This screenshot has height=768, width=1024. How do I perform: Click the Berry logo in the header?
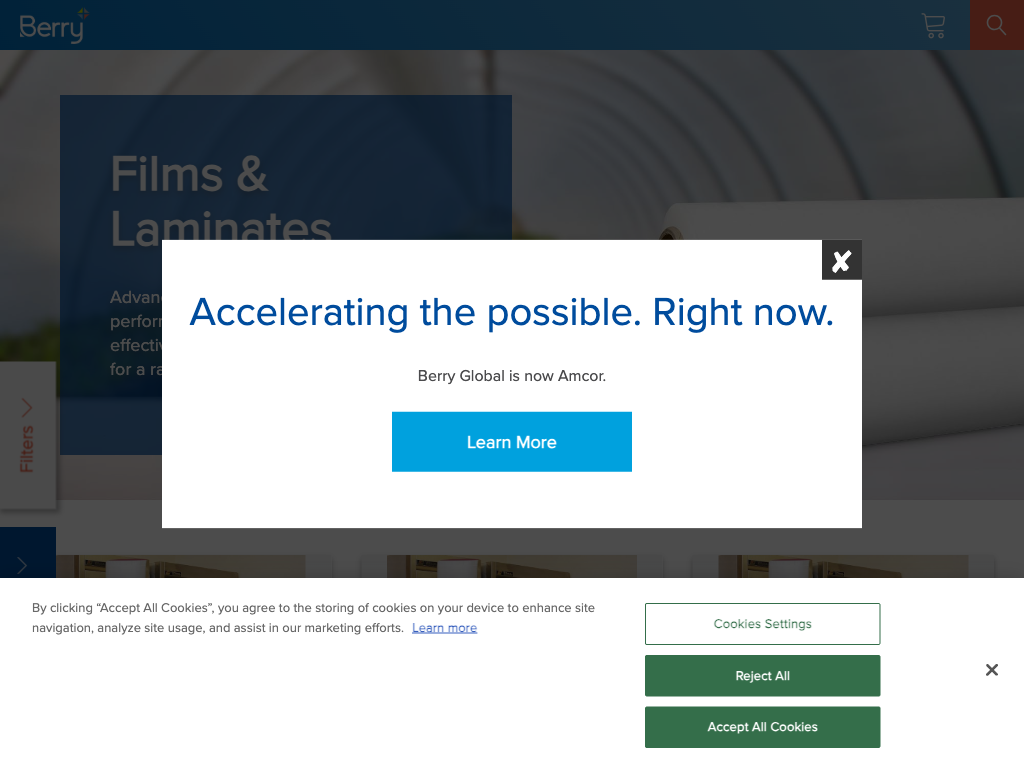53,26
